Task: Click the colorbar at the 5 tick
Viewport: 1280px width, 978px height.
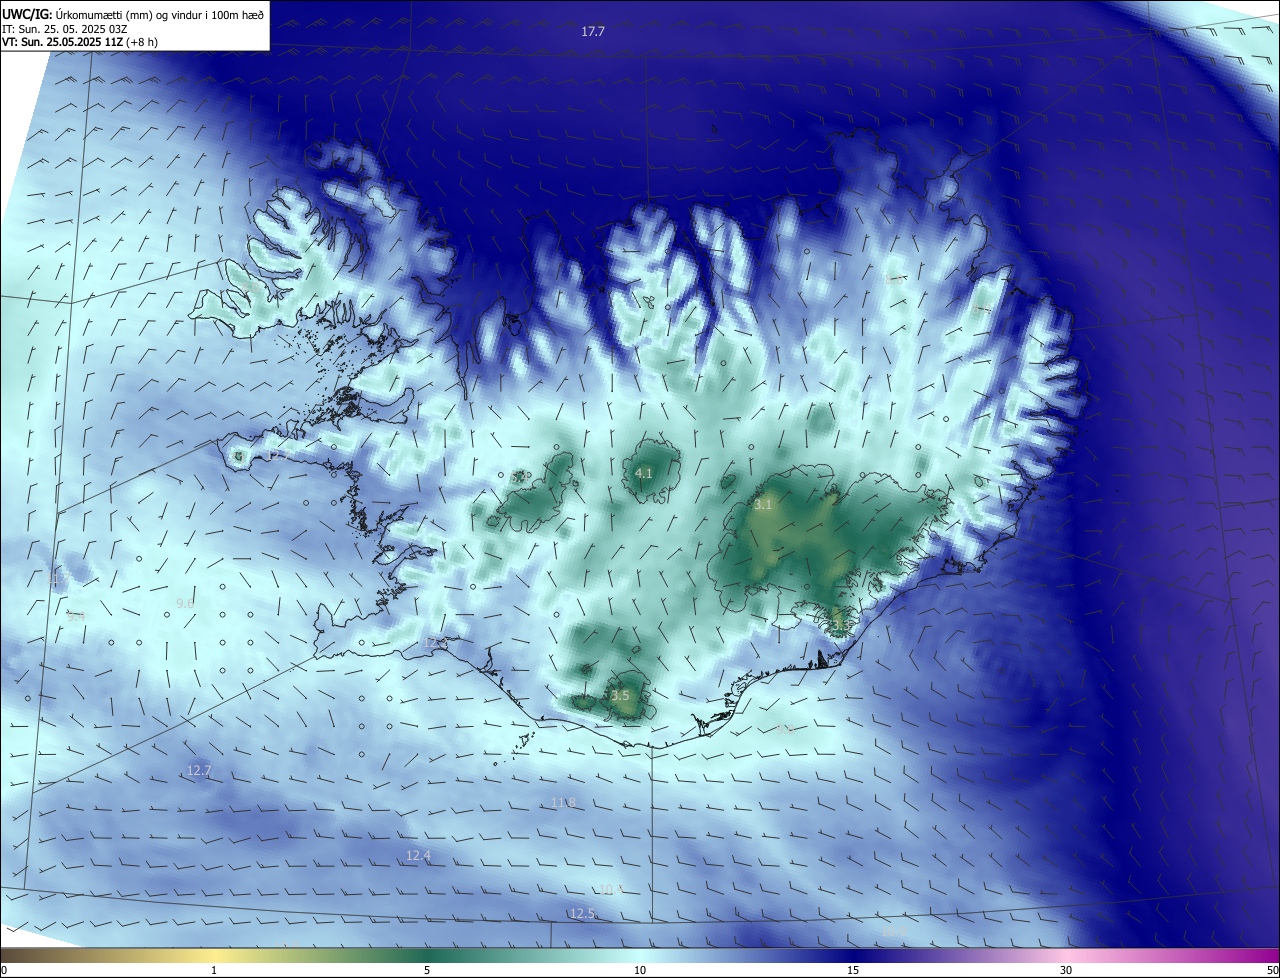Action: (x=427, y=970)
